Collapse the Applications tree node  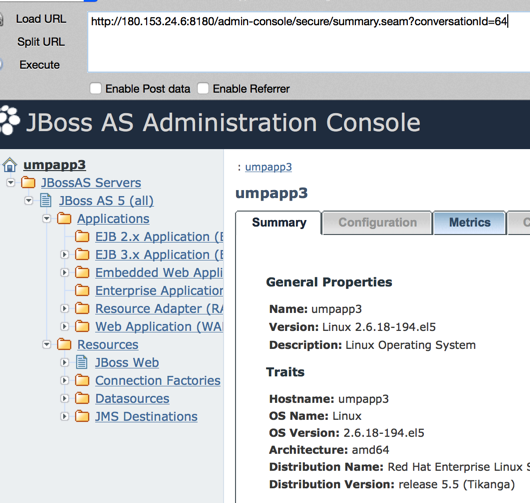47,219
